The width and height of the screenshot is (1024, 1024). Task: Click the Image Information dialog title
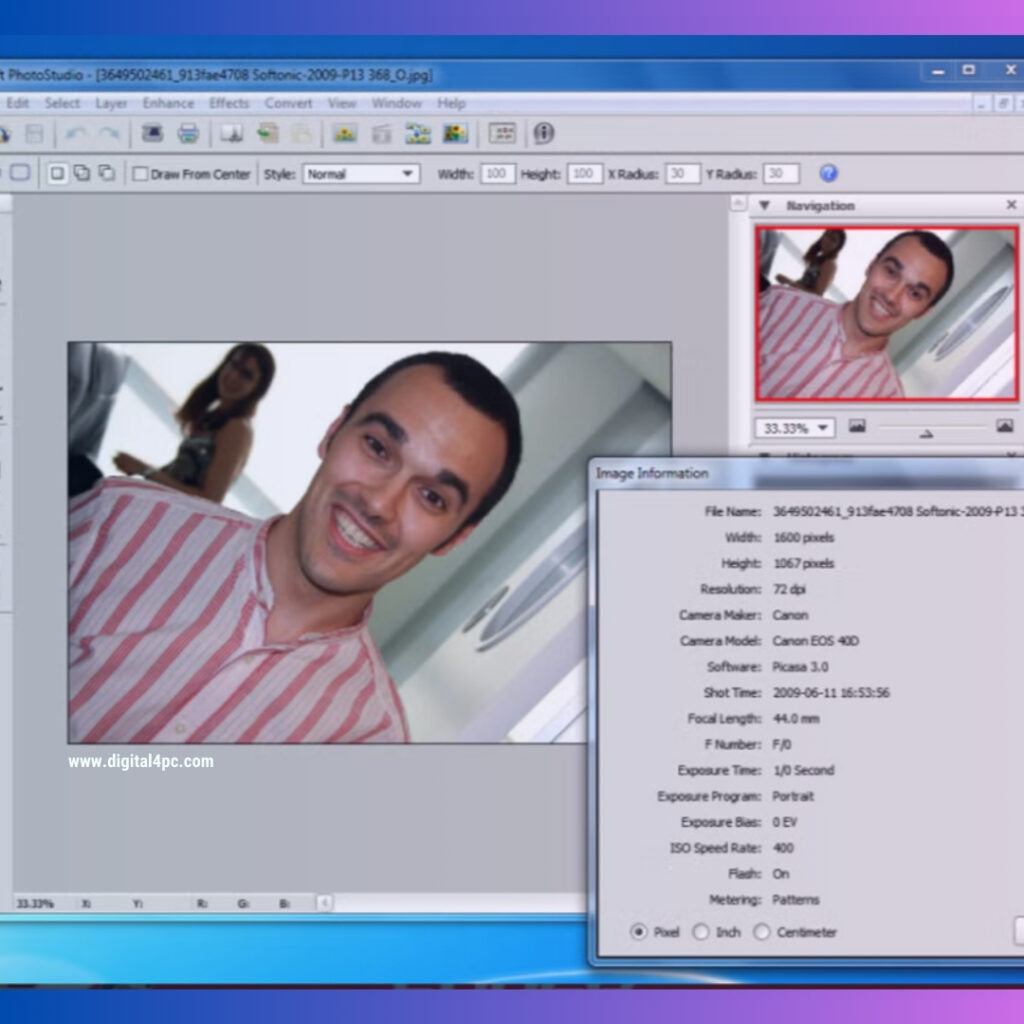point(652,473)
